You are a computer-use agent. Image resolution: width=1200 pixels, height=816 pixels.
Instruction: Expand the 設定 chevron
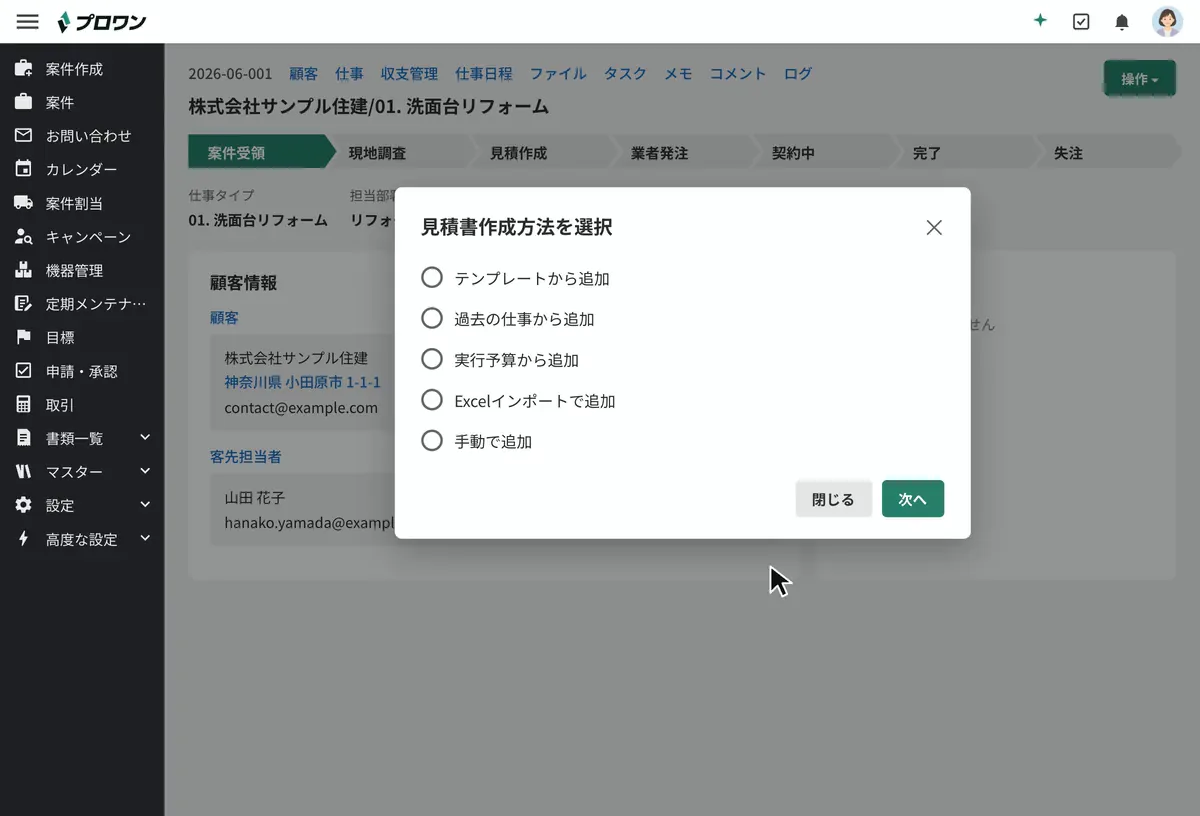[x=145, y=505]
